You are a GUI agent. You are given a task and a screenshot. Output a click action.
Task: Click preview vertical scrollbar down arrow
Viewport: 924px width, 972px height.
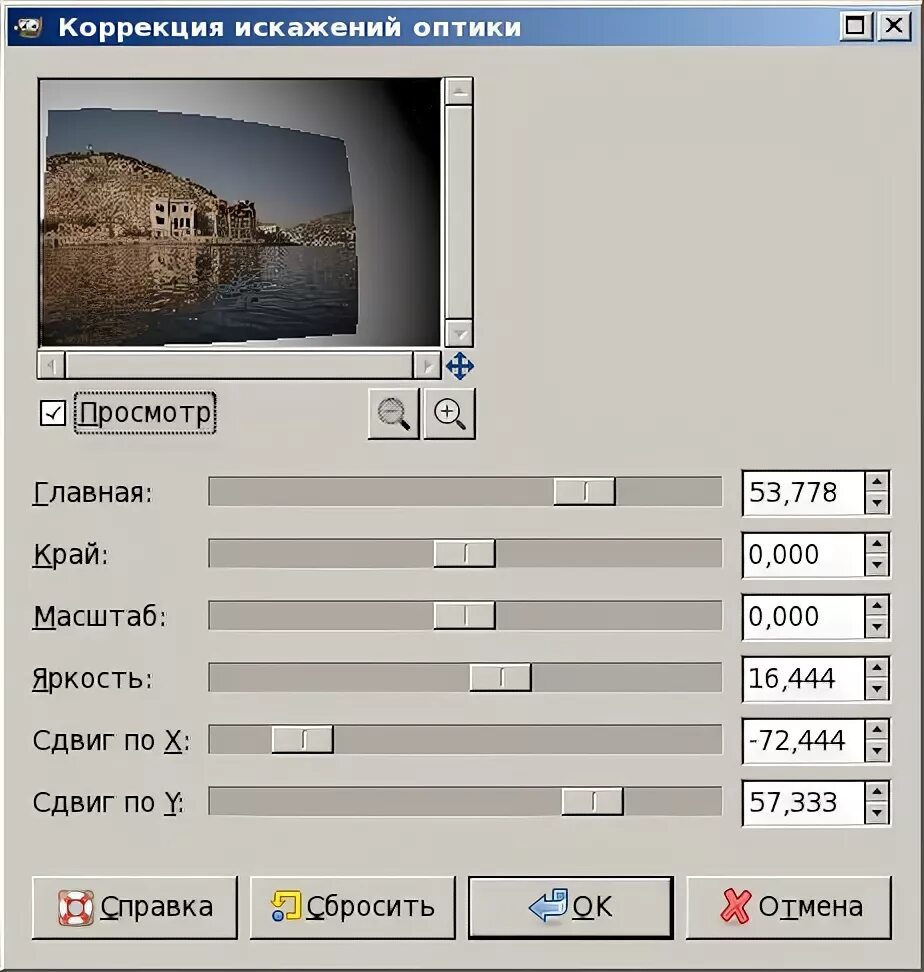tap(459, 334)
